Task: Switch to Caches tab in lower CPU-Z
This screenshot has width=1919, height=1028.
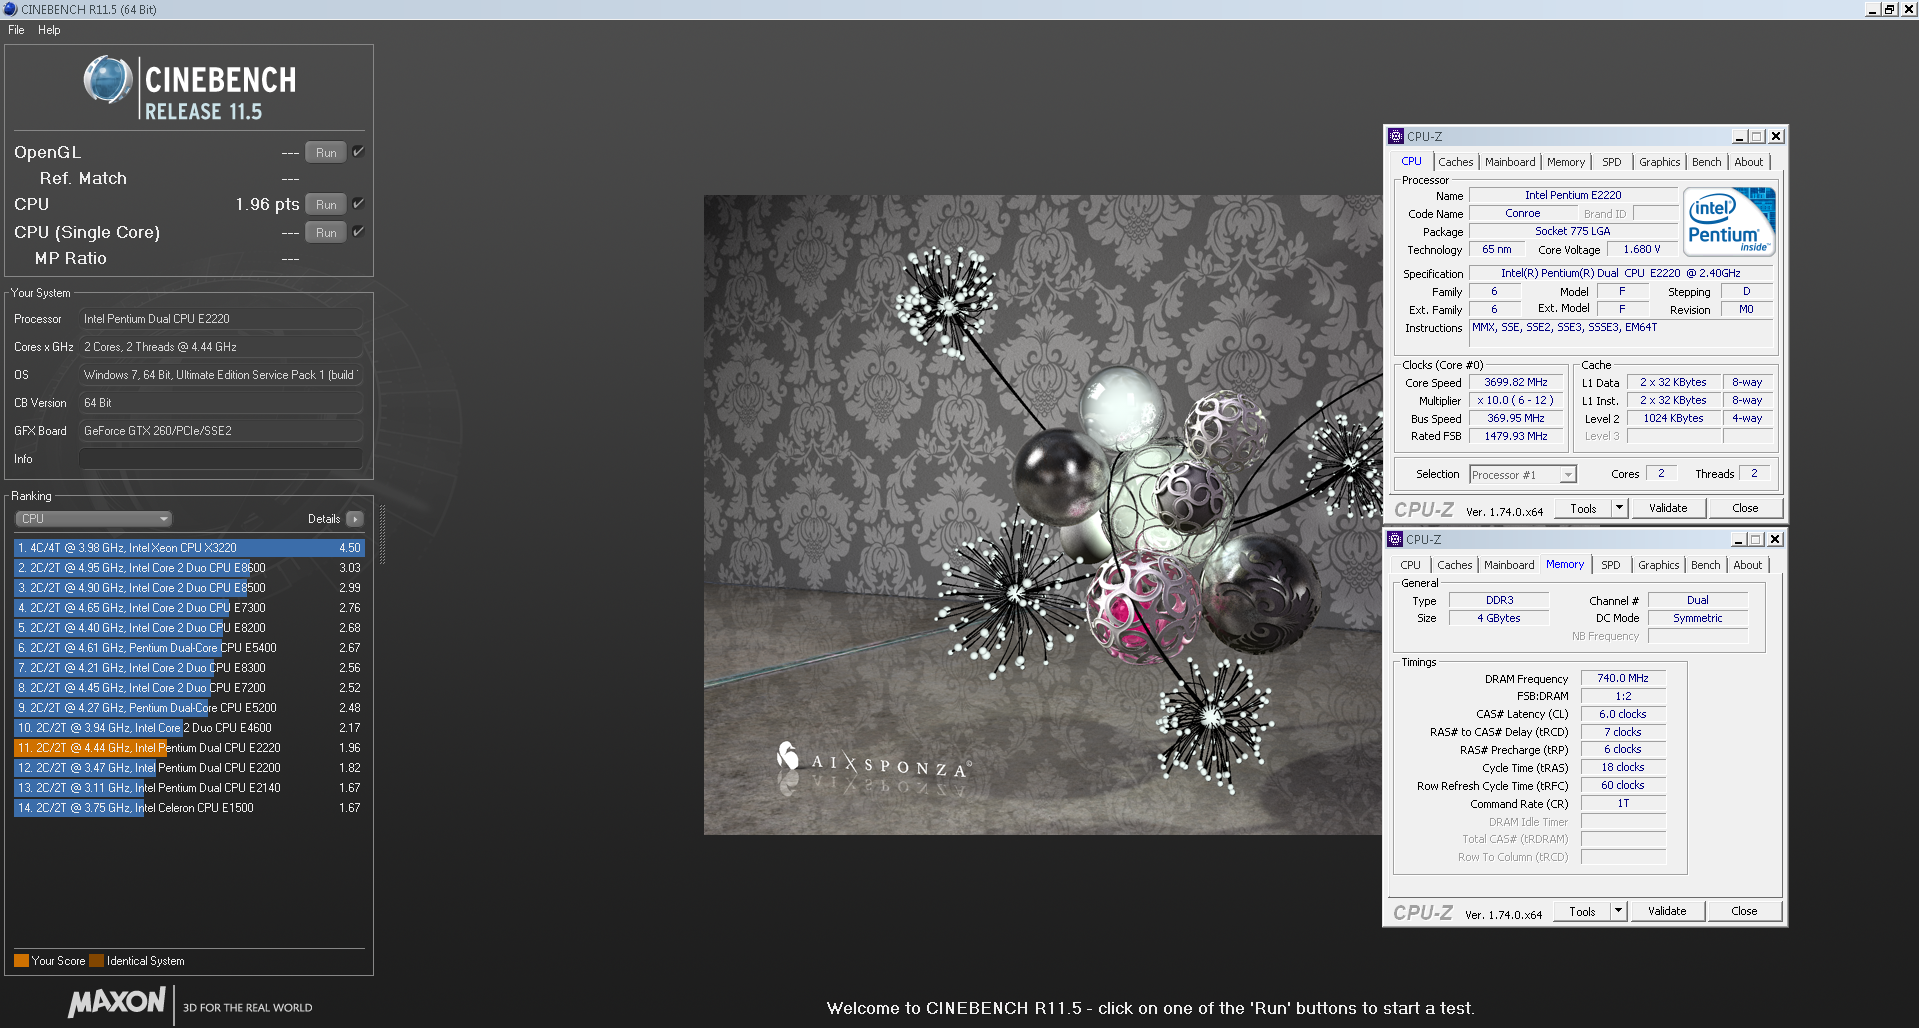Action: pyautogui.click(x=1454, y=565)
